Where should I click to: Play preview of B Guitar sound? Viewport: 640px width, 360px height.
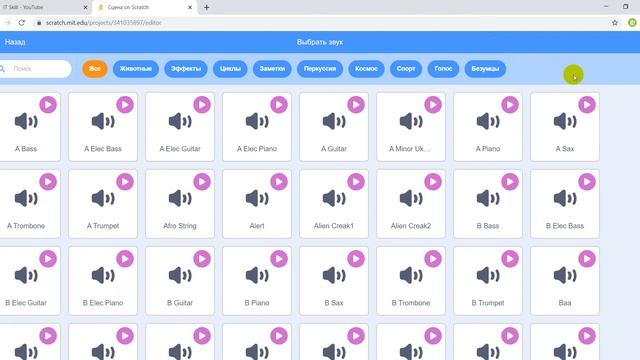[202, 259]
